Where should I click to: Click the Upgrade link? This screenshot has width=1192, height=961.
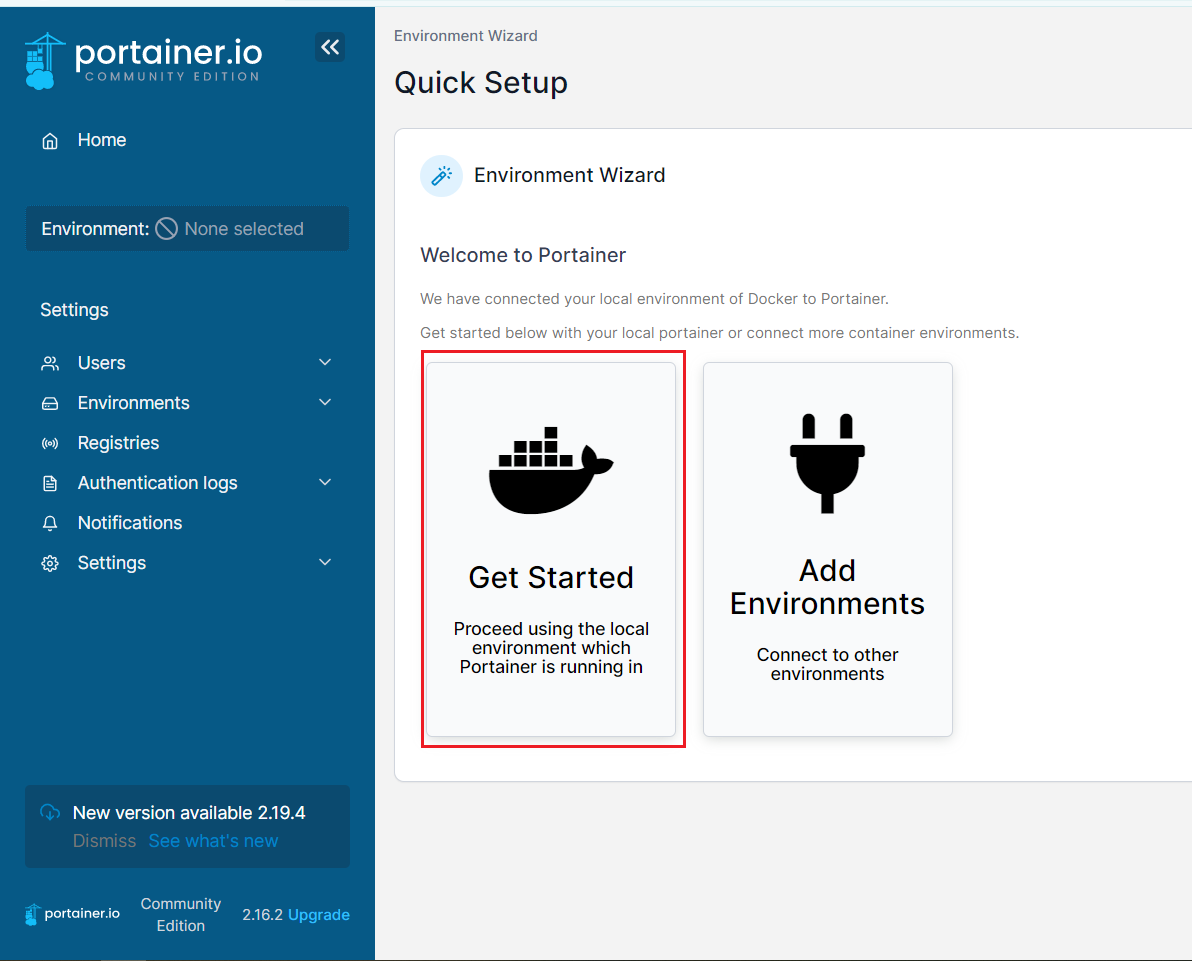pyautogui.click(x=319, y=915)
